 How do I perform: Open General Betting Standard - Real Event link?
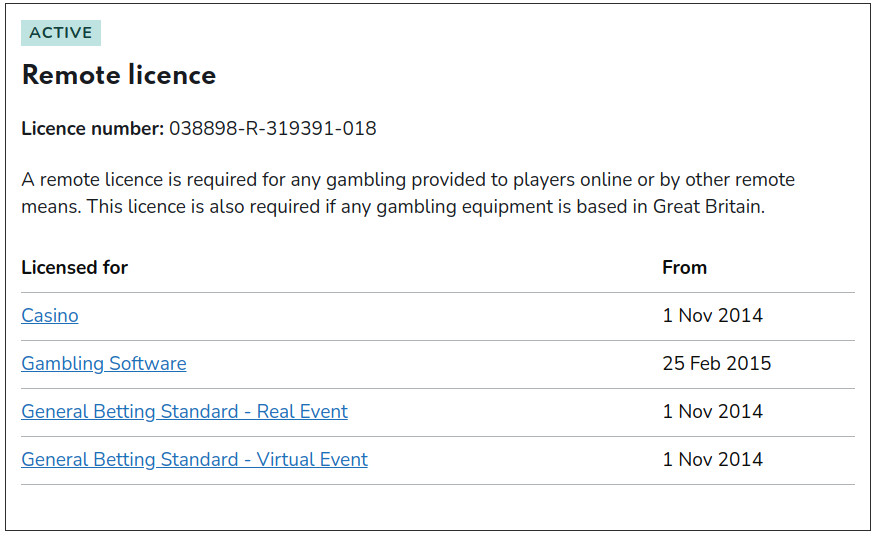coord(184,412)
